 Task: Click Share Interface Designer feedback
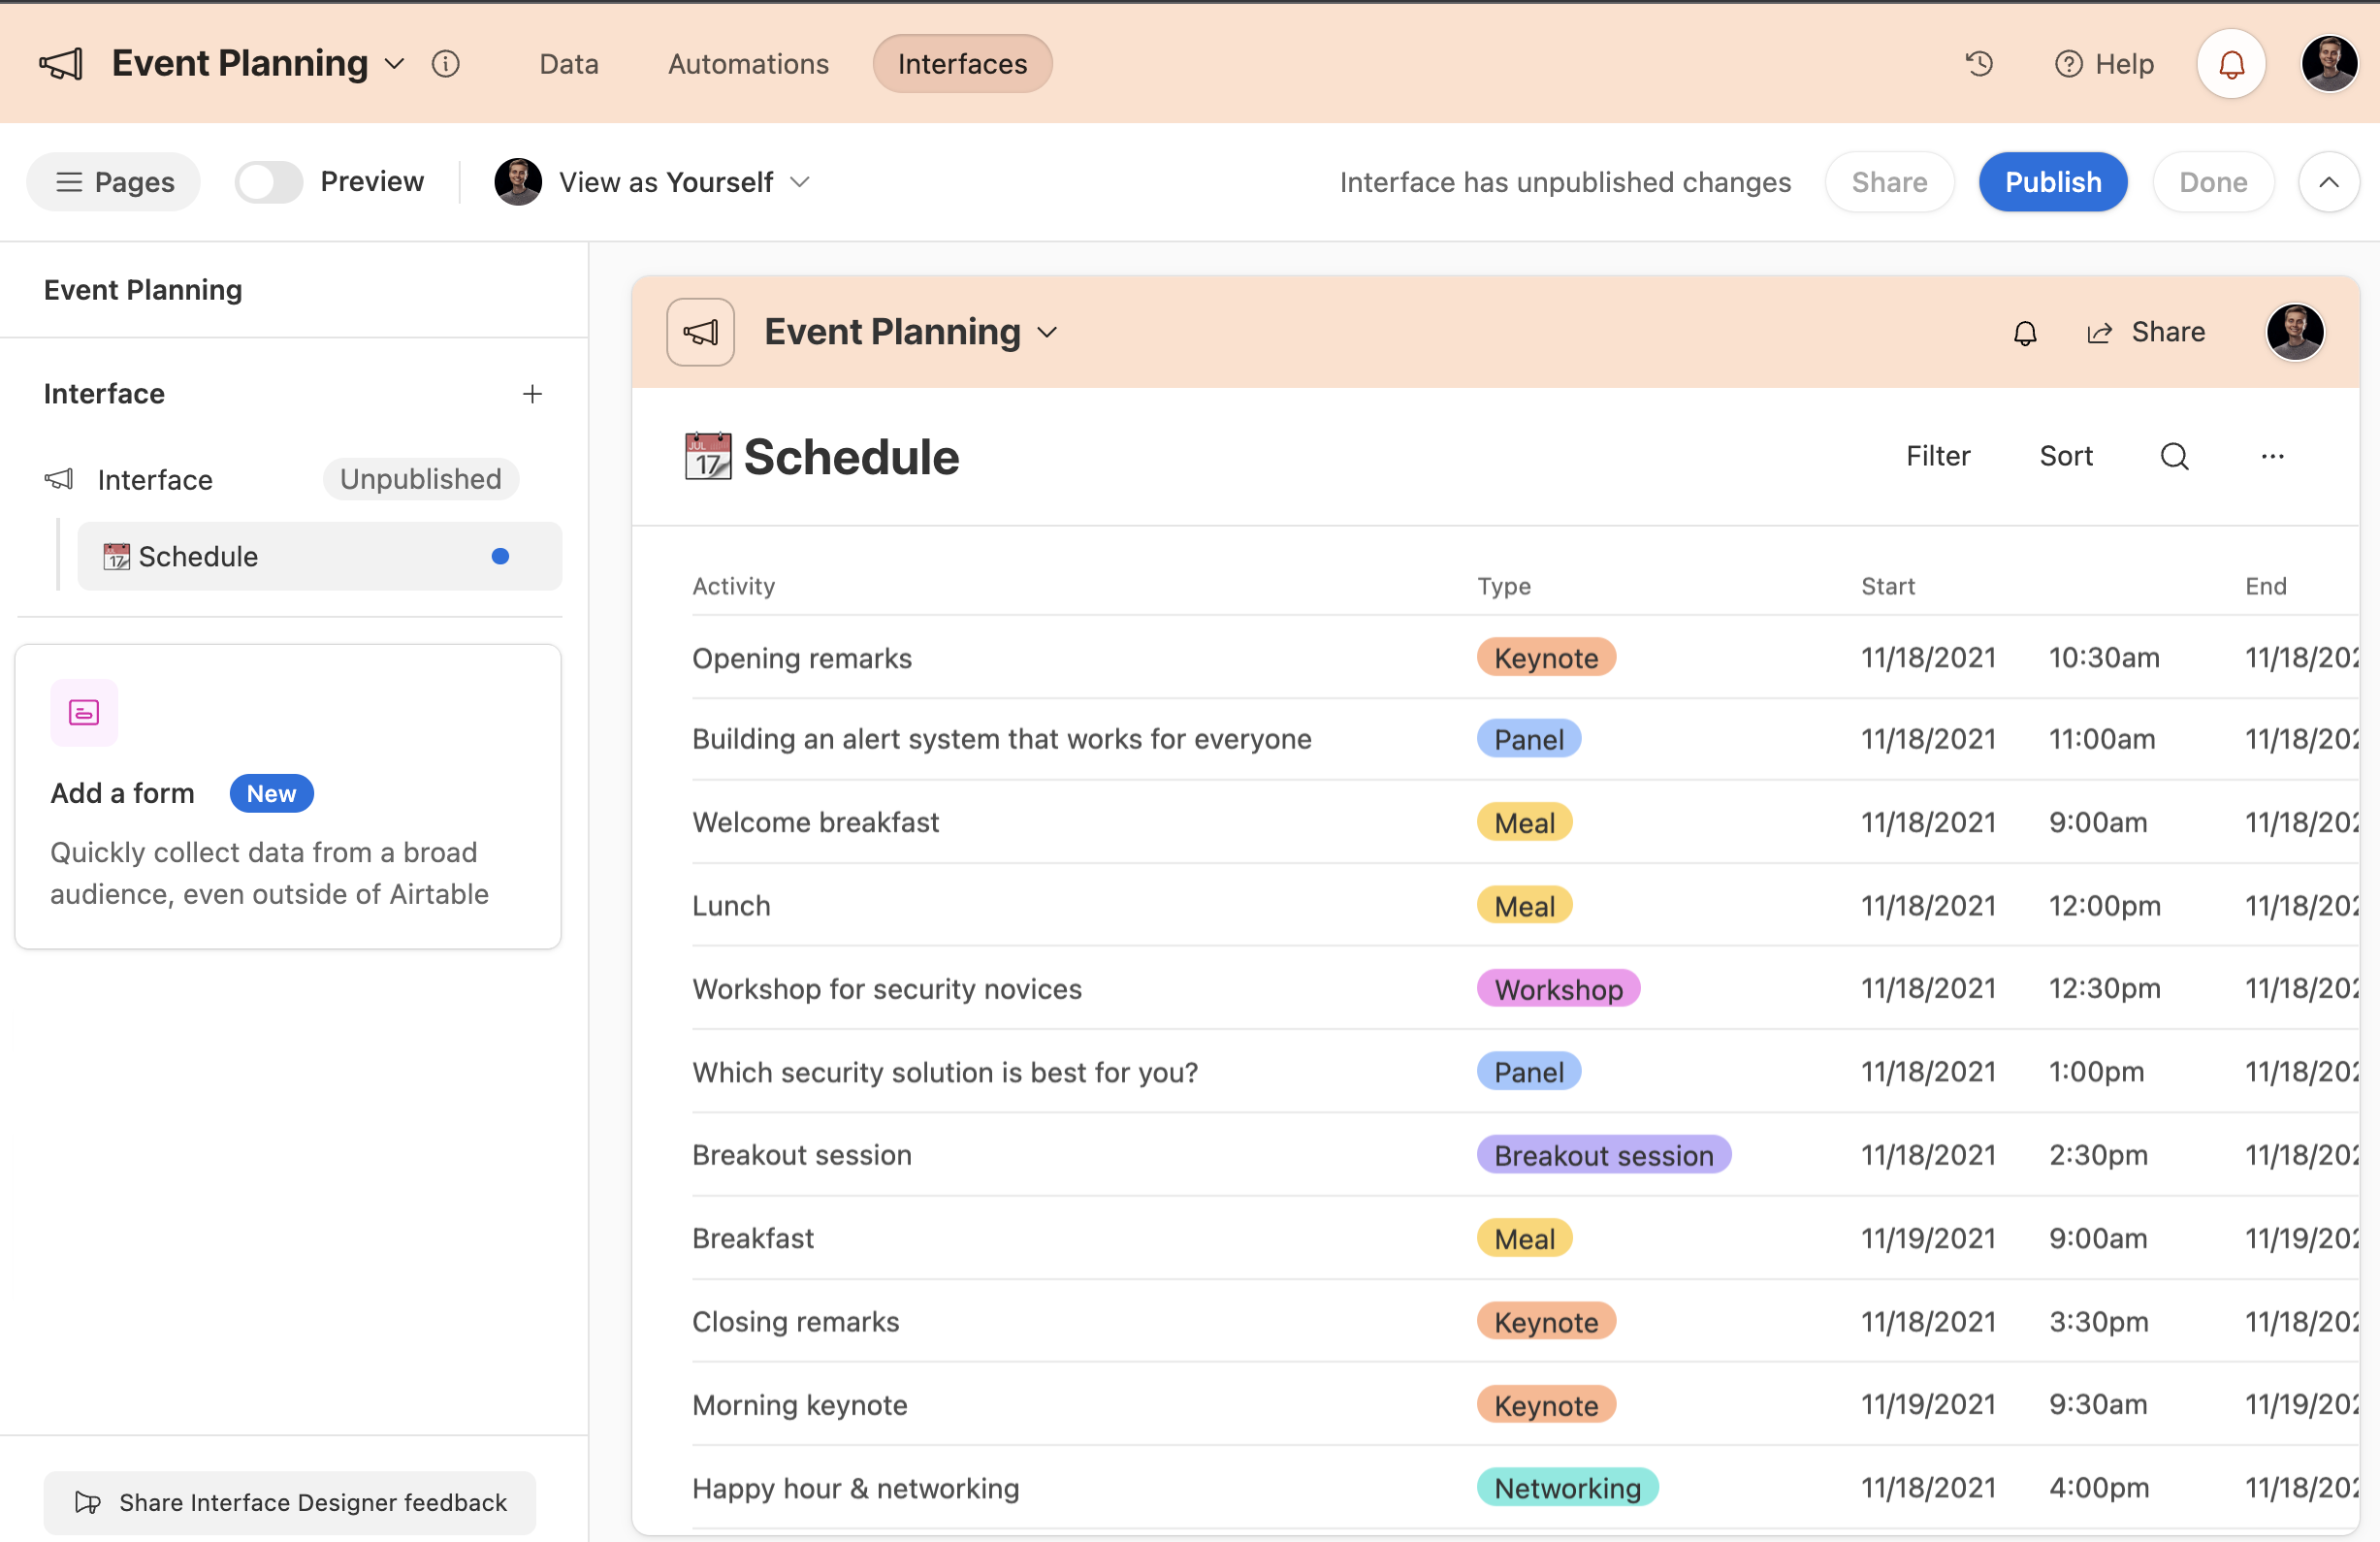pos(290,1502)
